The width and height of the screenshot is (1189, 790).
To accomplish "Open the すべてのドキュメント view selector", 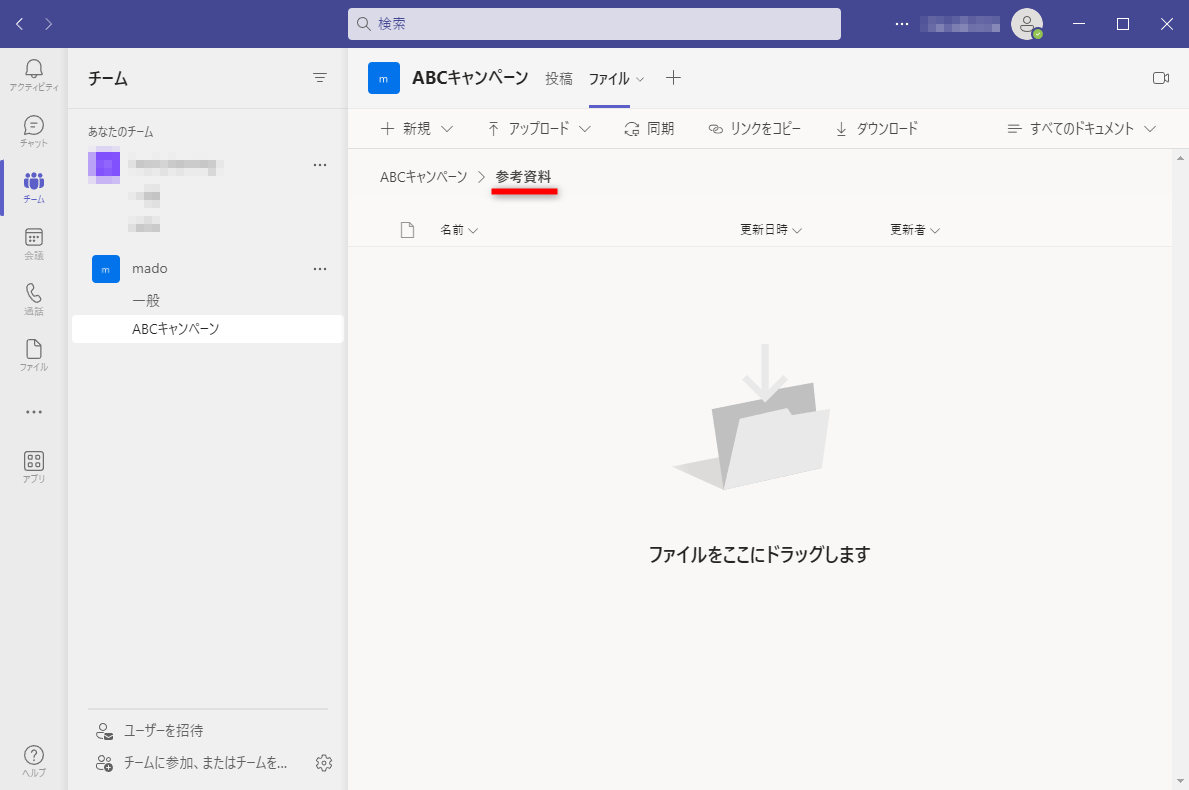I will [1081, 128].
